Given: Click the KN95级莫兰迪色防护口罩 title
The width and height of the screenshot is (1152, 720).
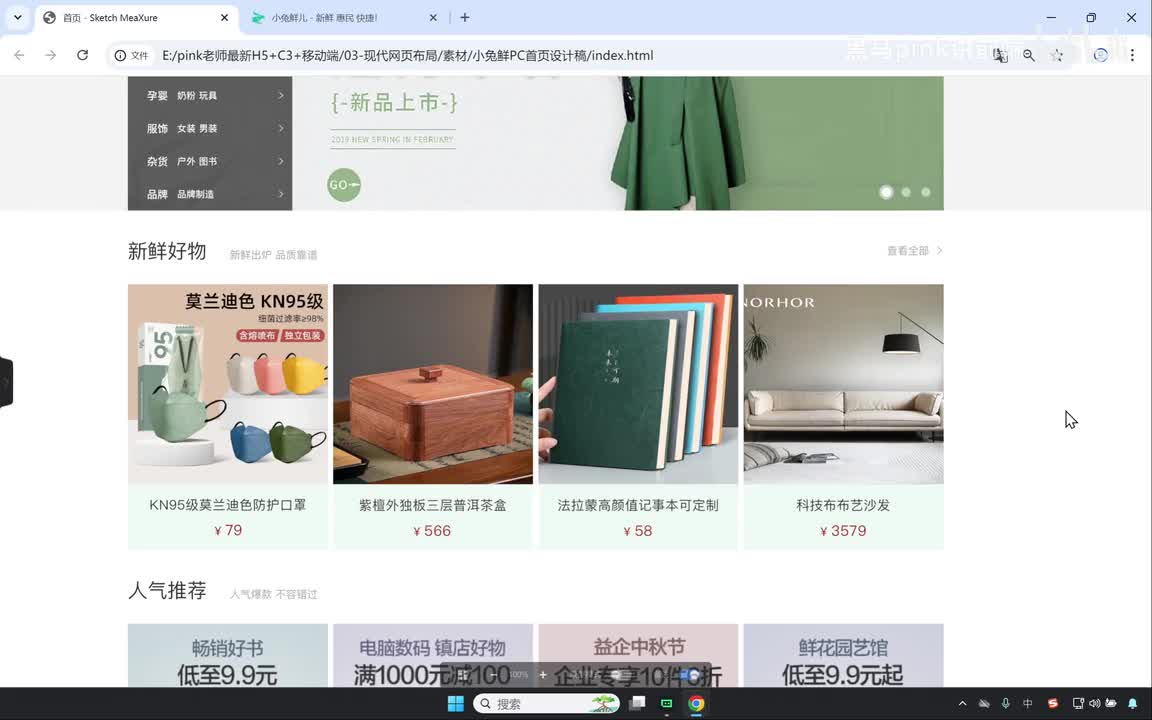Looking at the screenshot, I should click(x=228, y=505).
